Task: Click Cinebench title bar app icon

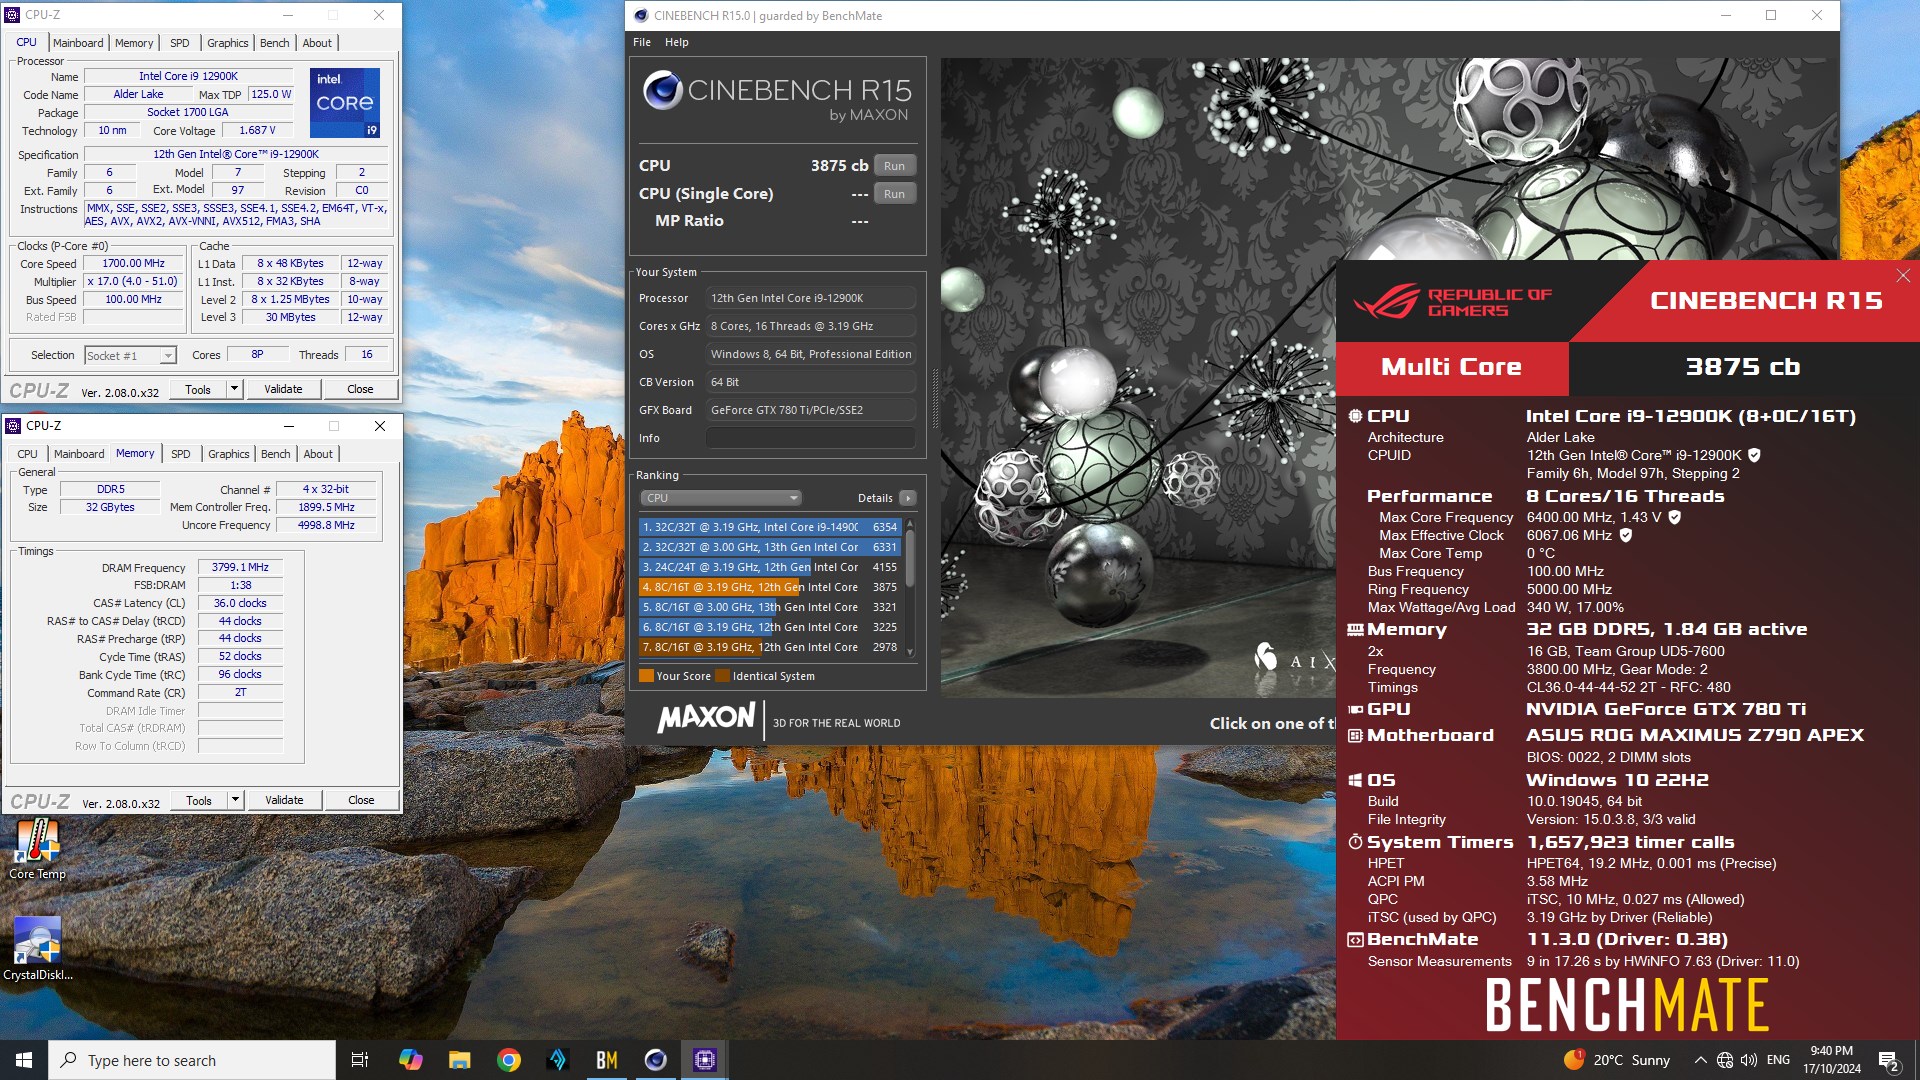Action: tap(641, 15)
